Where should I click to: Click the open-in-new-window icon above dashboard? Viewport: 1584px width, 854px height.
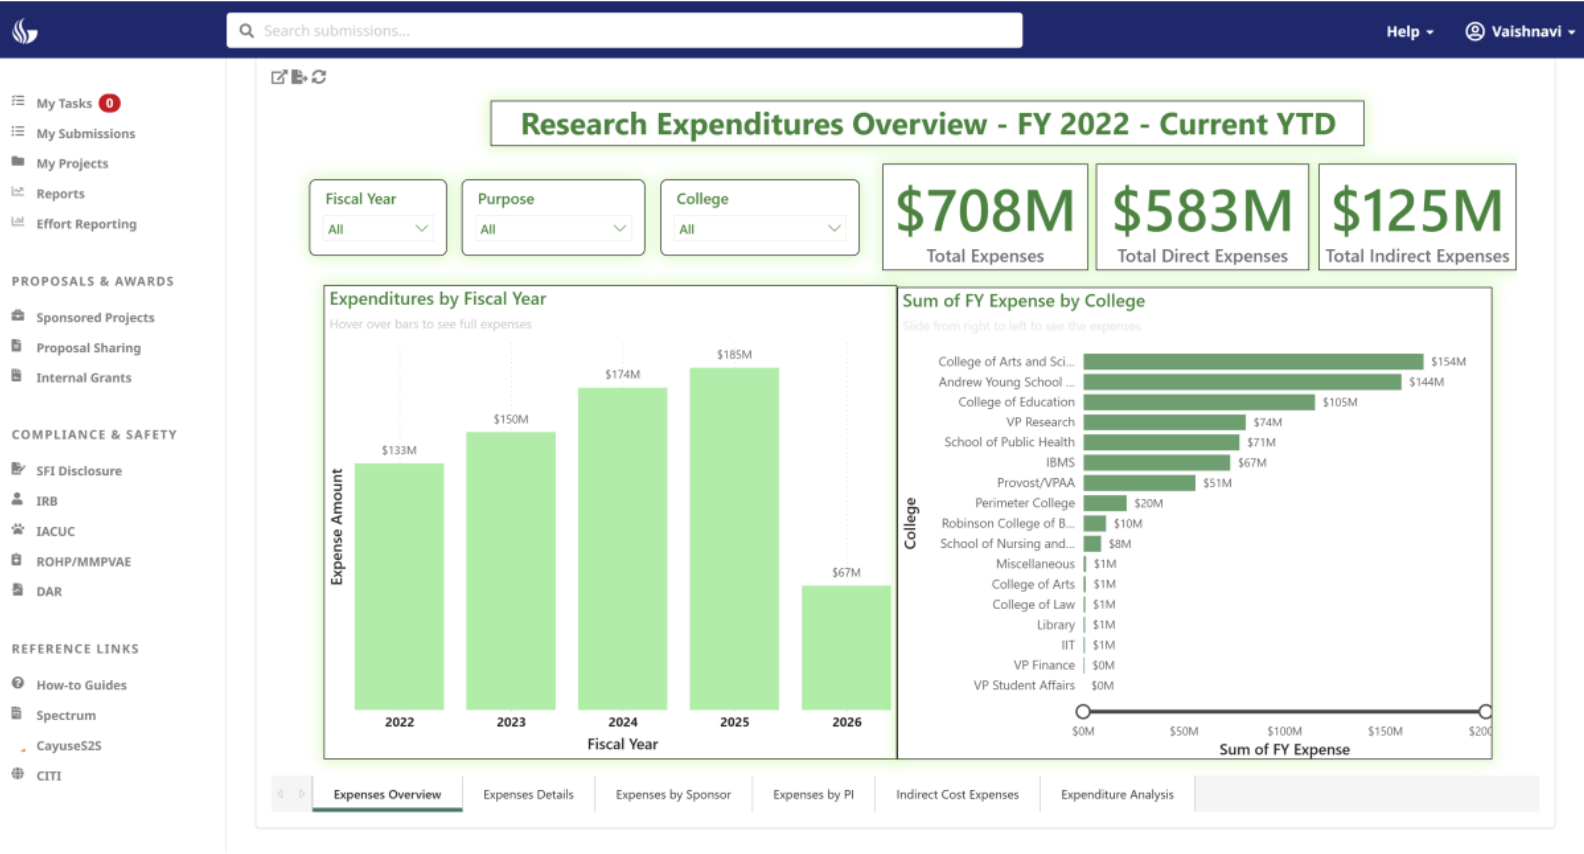(279, 77)
